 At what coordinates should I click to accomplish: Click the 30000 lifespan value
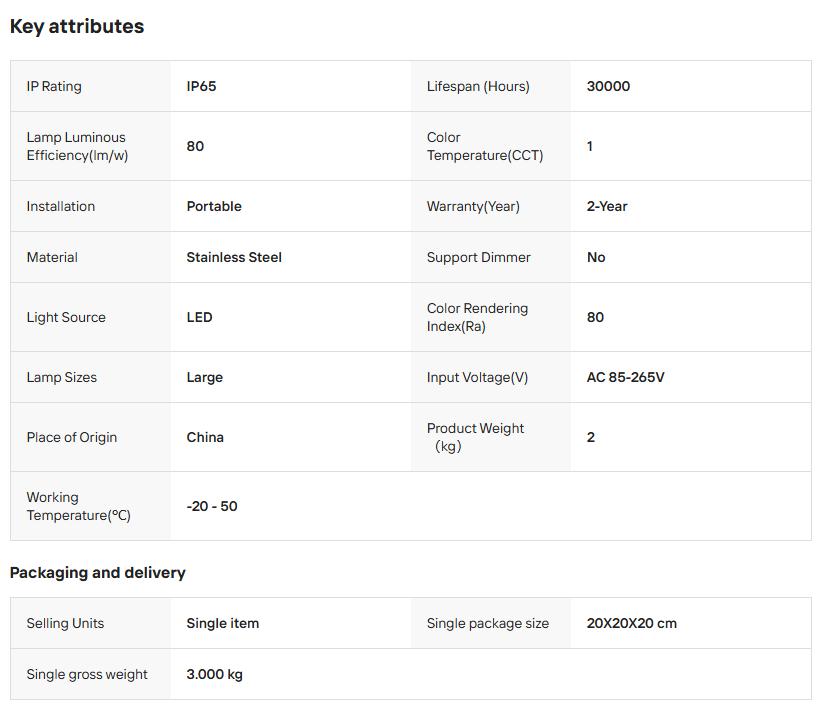tap(608, 86)
